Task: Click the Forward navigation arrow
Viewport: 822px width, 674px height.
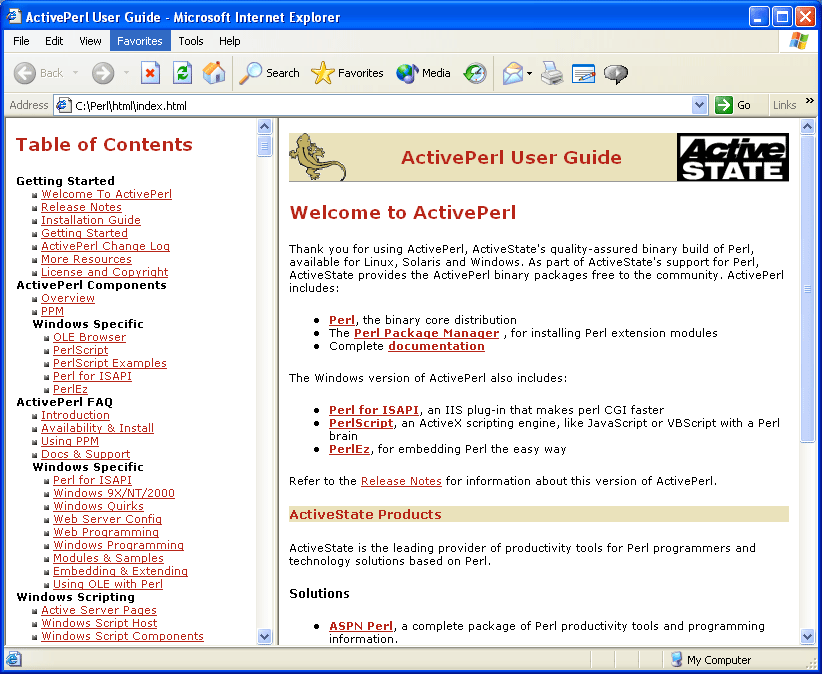Action: pos(103,73)
